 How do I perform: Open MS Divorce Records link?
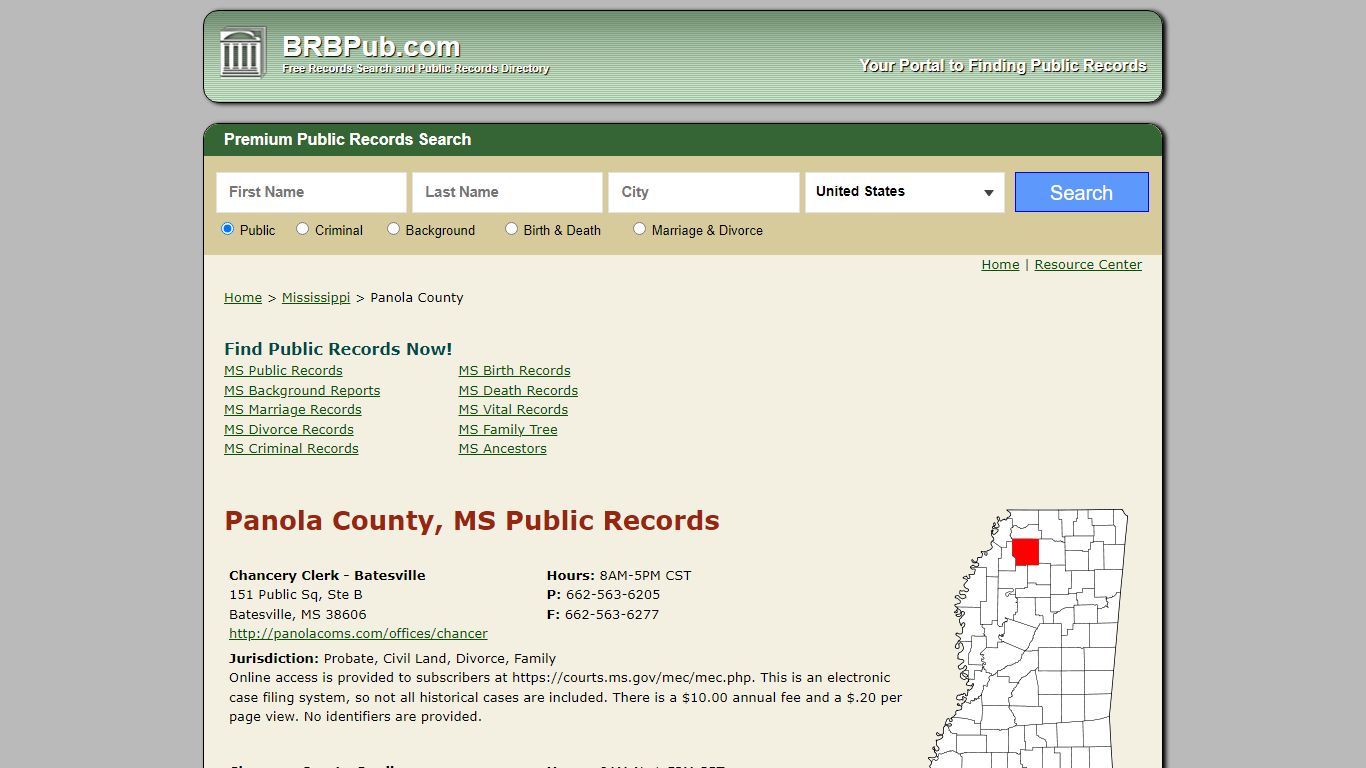point(289,430)
